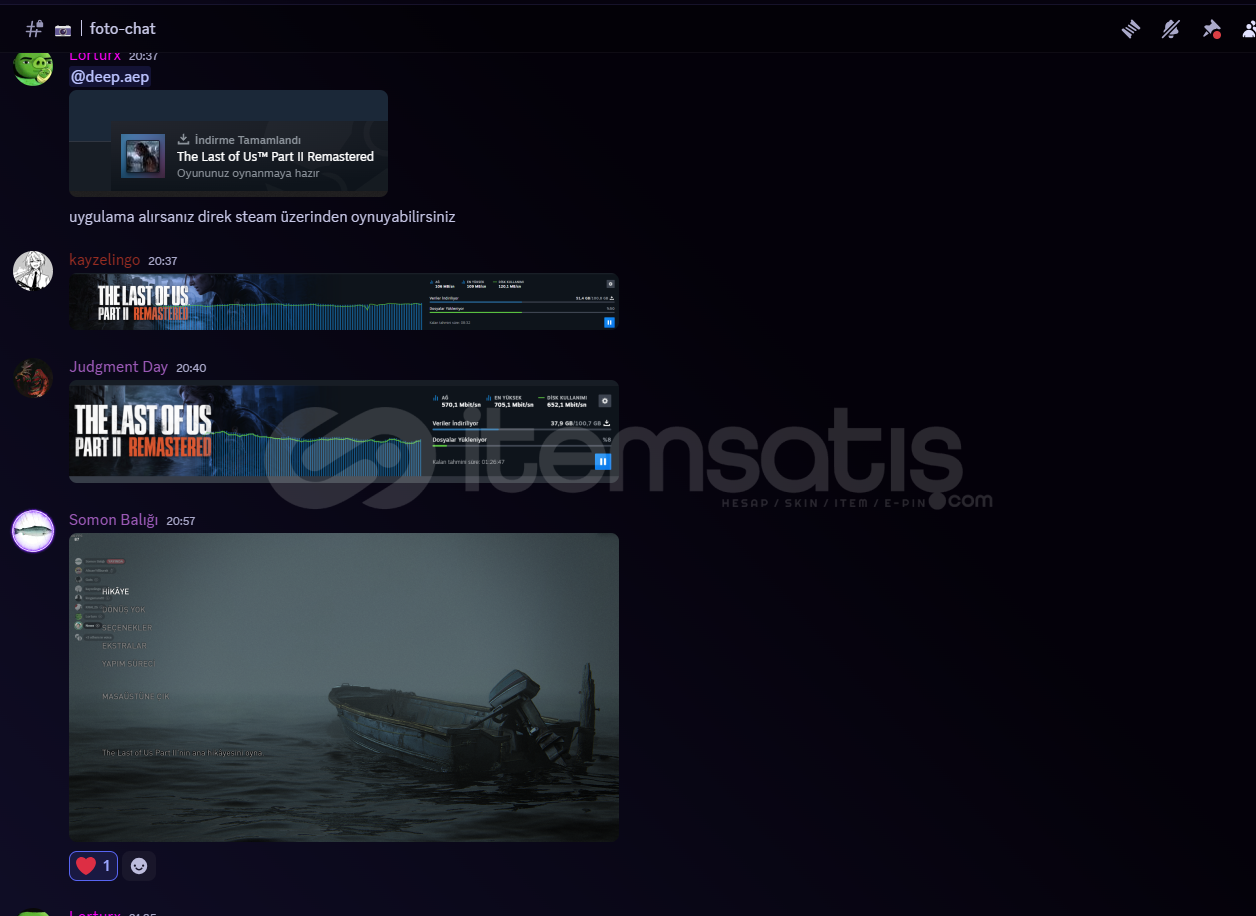
Task: Open kayzelingo's profile avatar
Action: tap(33, 271)
